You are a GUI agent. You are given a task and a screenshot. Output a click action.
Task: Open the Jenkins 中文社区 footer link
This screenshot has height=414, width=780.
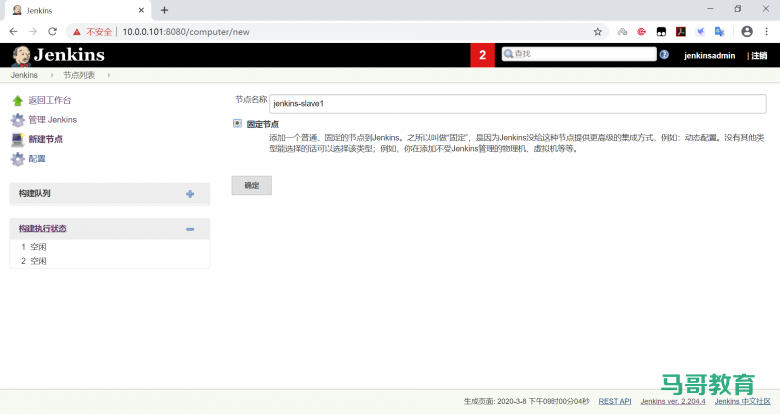pyautogui.click(x=743, y=401)
